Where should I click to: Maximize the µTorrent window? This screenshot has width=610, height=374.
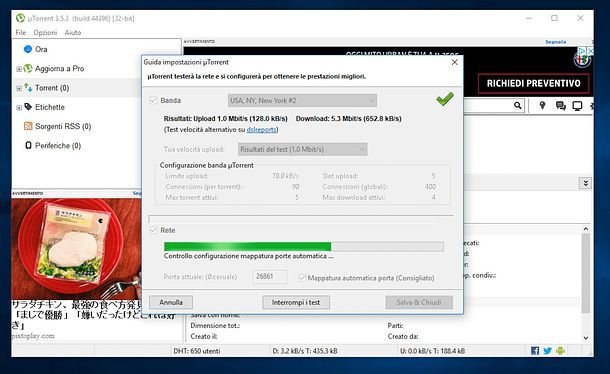click(x=554, y=18)
